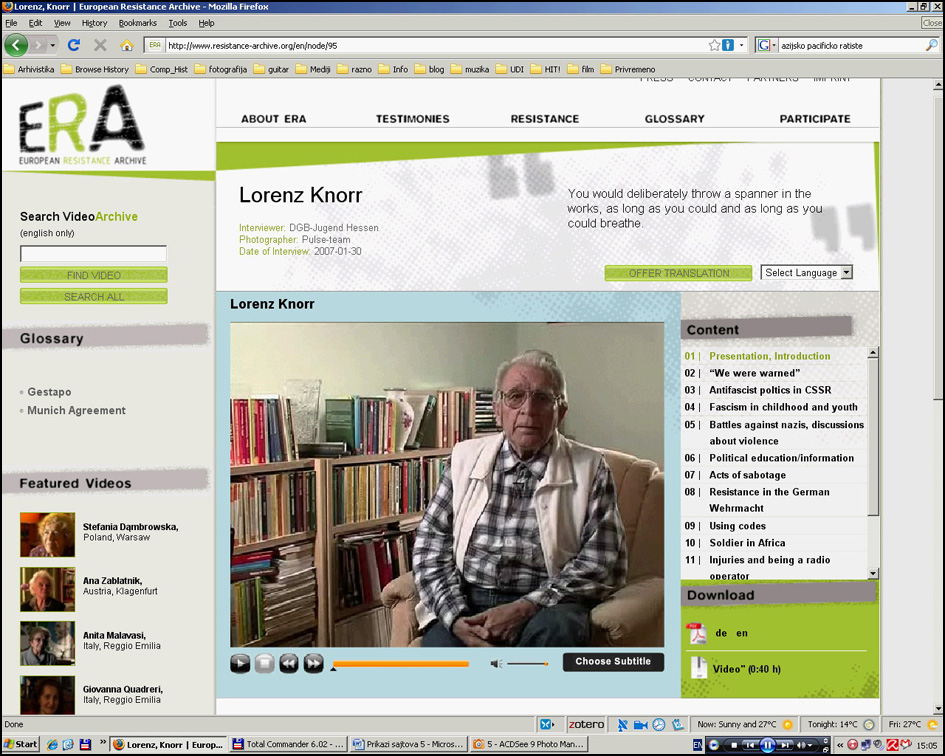
Task: Click the FIND VIDEO button
Action: 94,275
